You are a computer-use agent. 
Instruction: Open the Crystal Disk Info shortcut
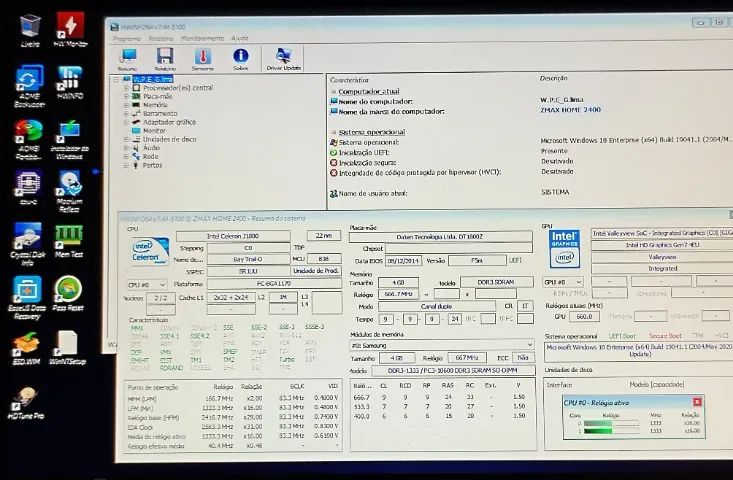click(28, 242)
